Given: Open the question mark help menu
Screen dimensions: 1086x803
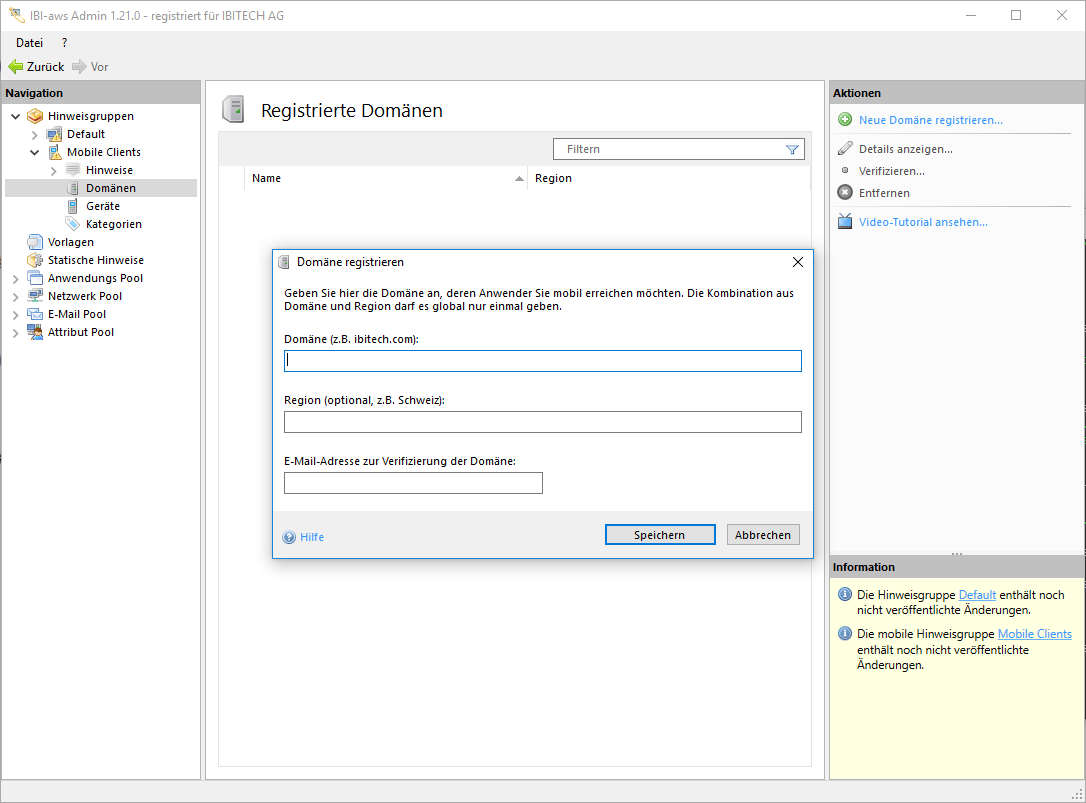Looking at the screenshot, I should click(x=65, y=43).
